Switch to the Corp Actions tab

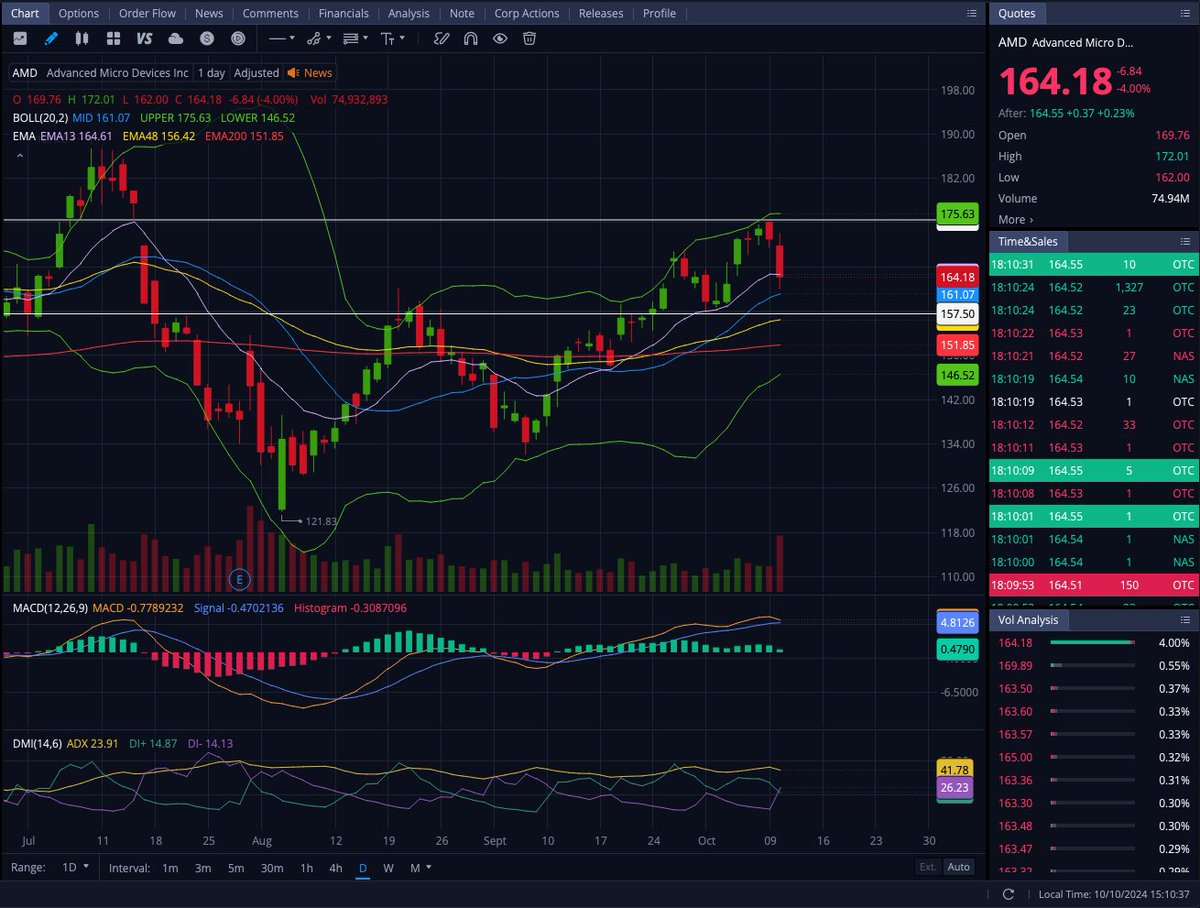[528, 13]
